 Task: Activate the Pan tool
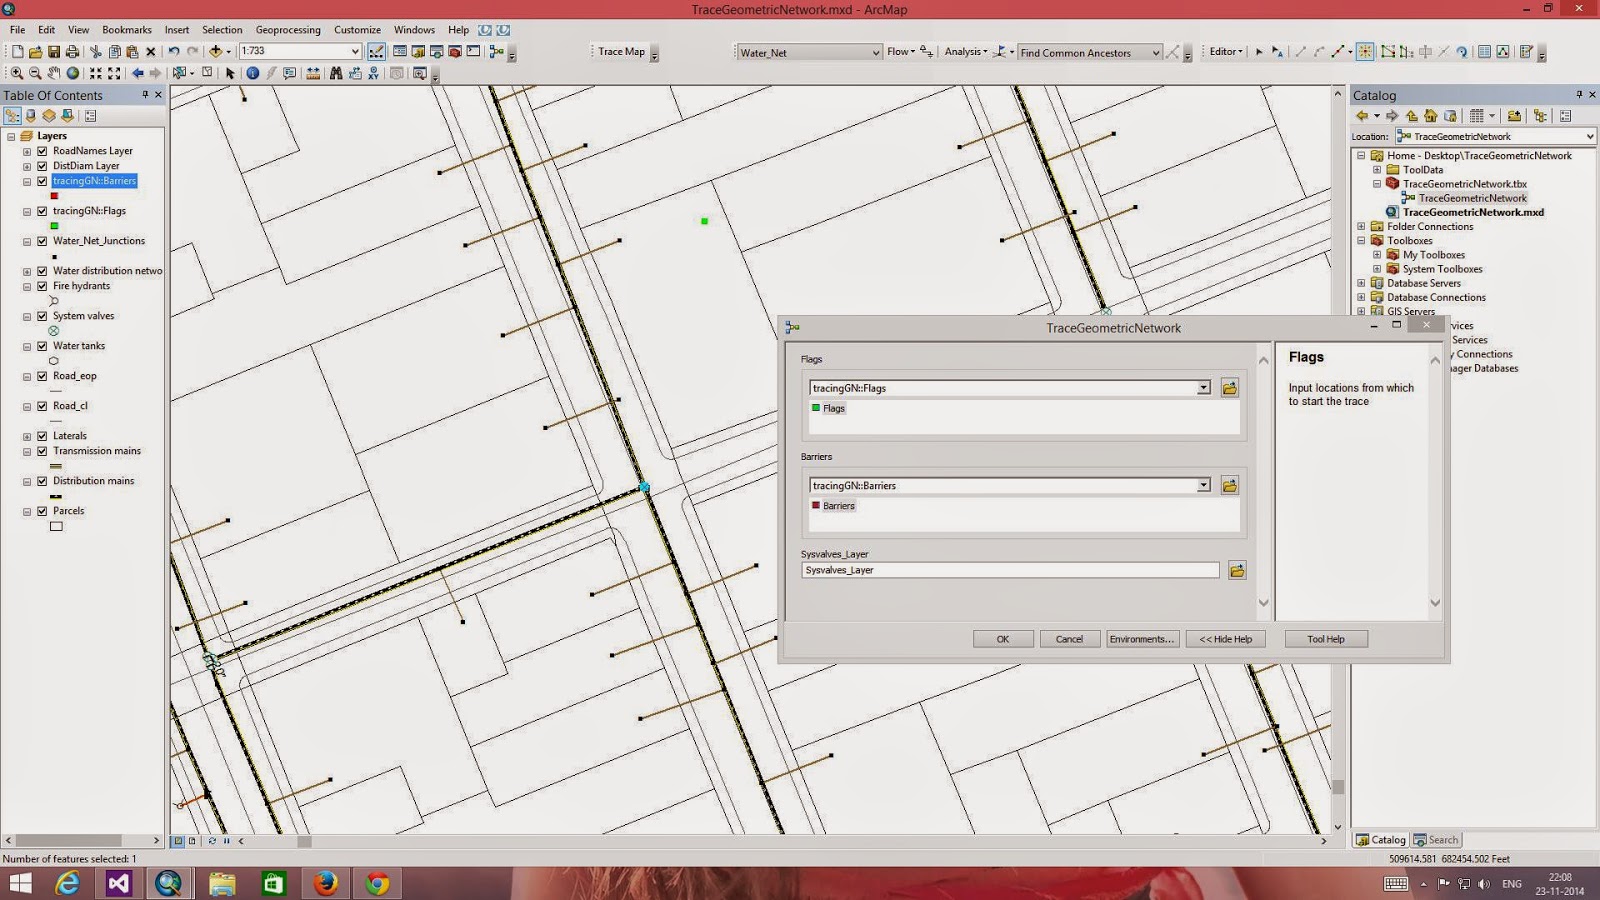(55, 73)
